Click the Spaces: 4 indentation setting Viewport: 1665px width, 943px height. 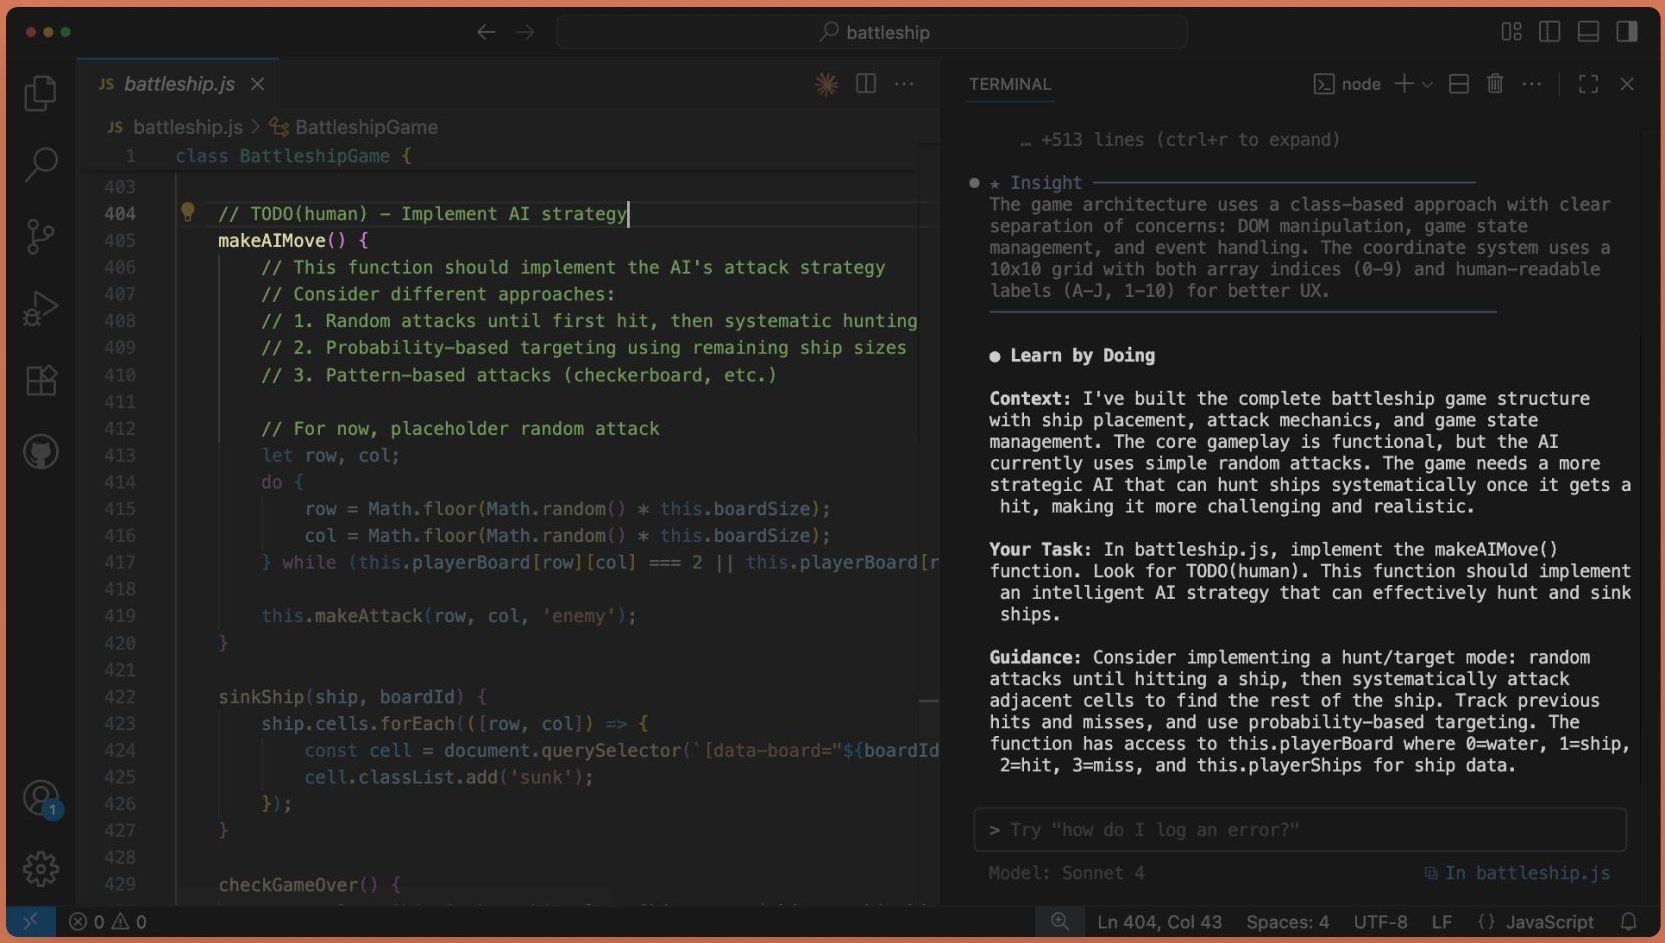point(1287,921)
